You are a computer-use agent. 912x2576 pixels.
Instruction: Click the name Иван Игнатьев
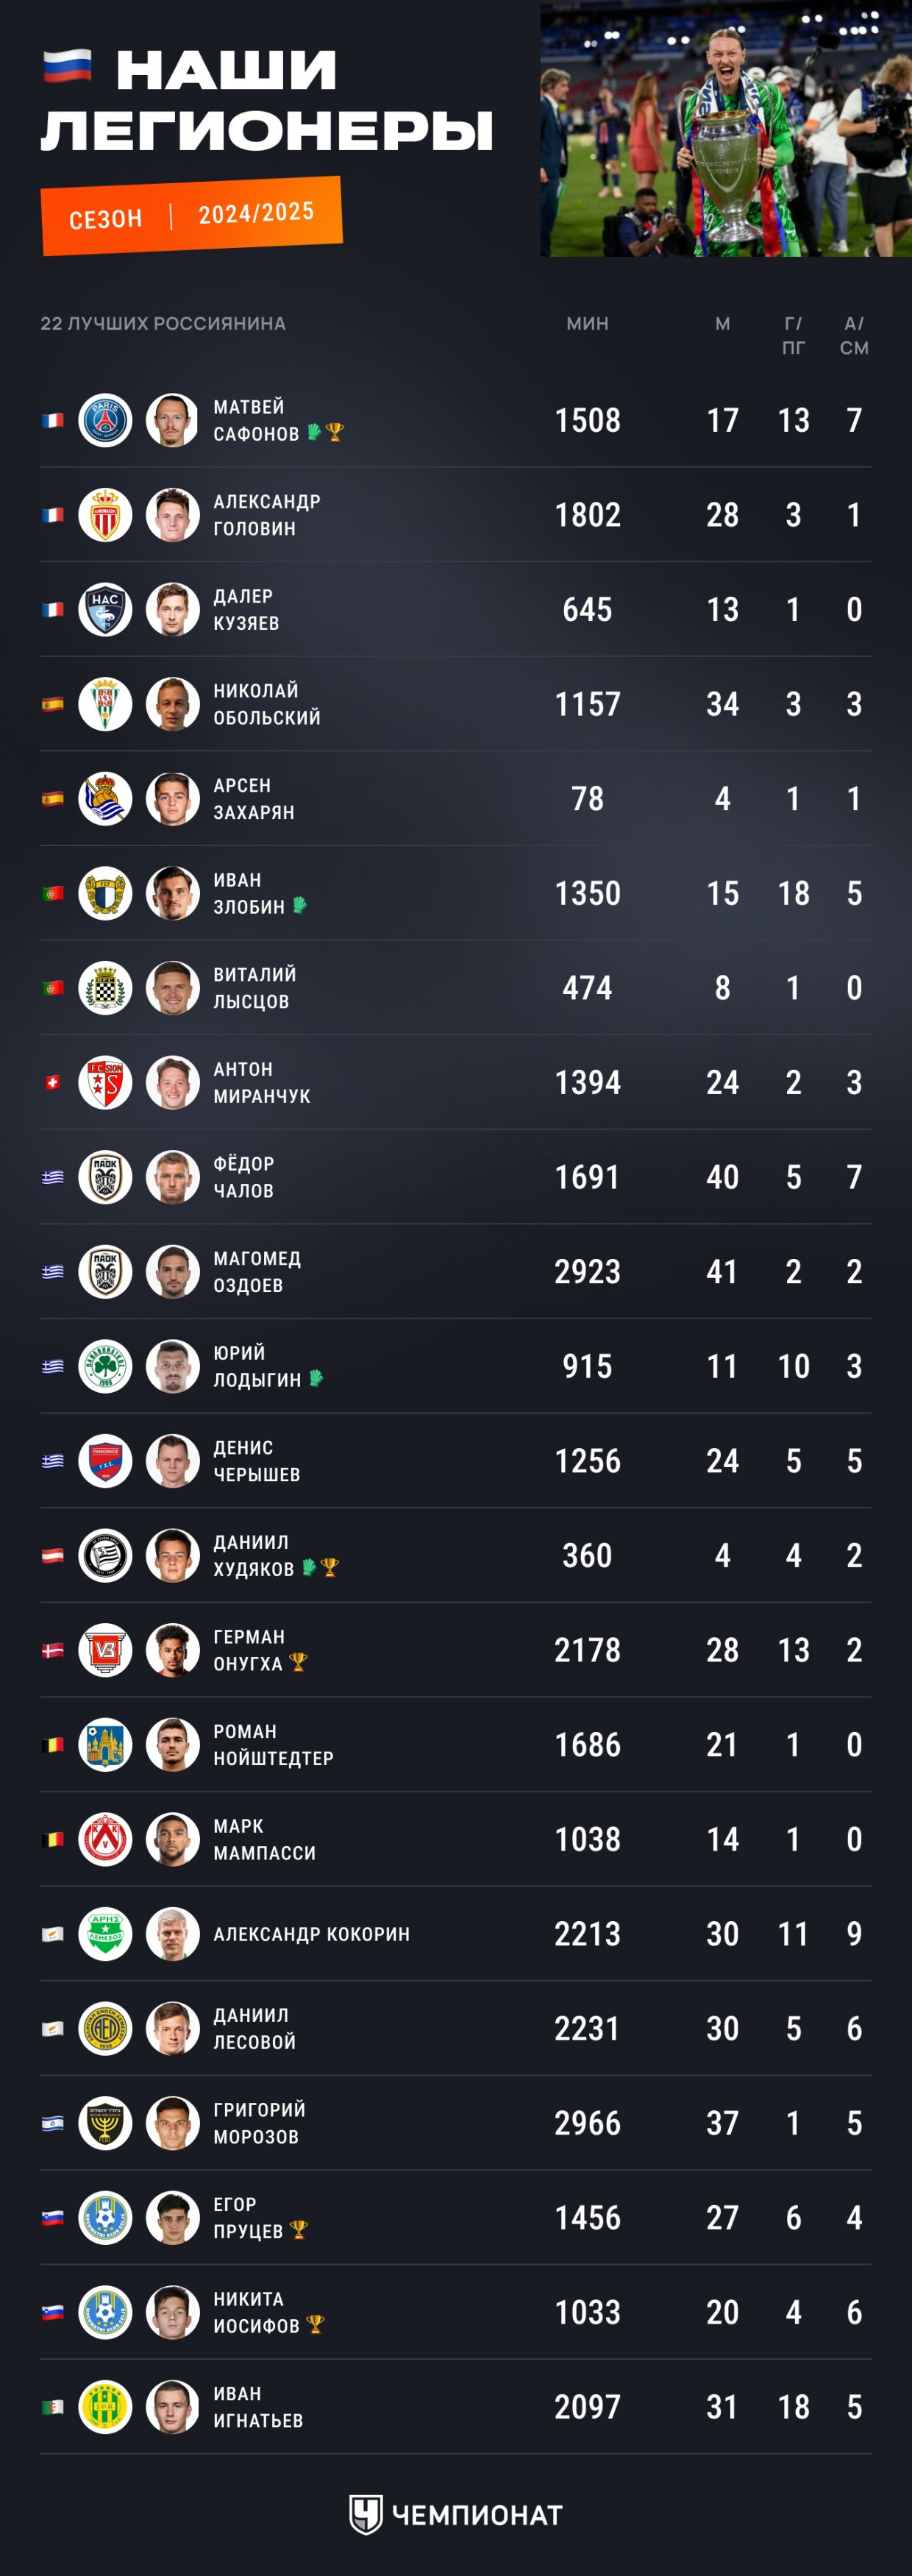258,2407
